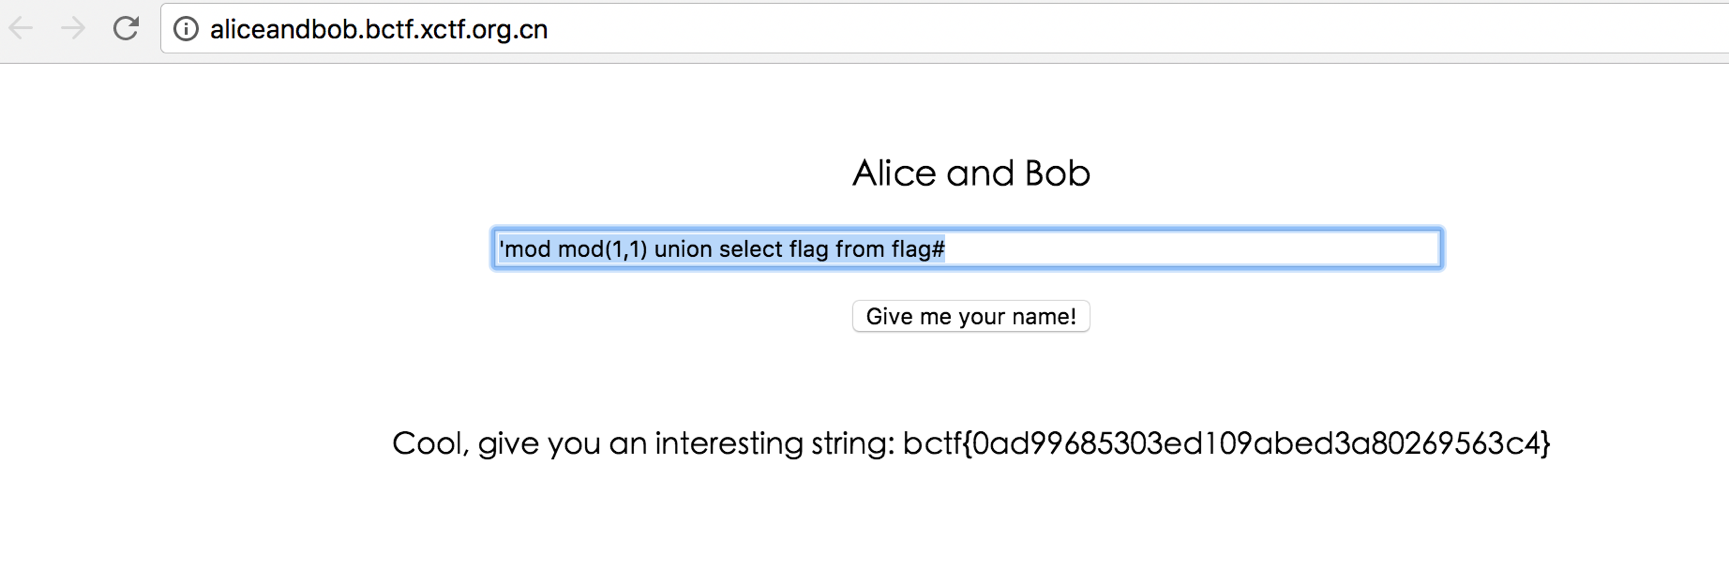Viewport: 1729px width, 570px height.
Task: Click the word 'Bob' in the heading
Action: (1057, 173)
